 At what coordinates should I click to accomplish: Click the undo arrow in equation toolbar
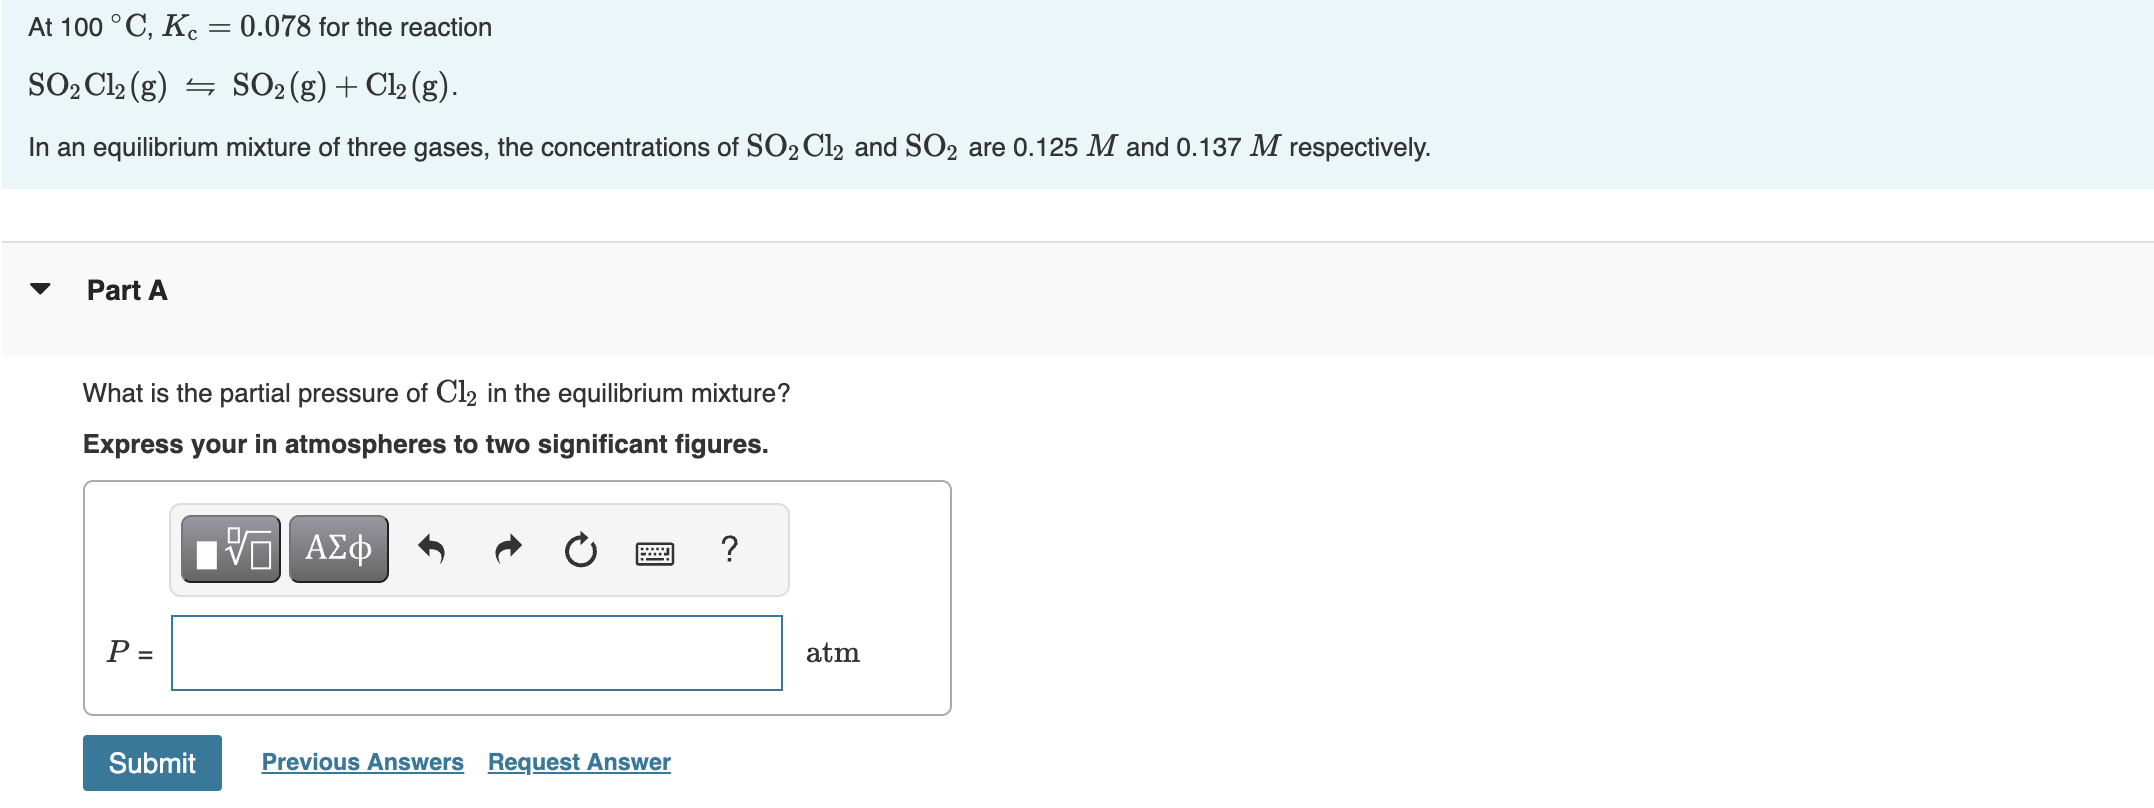tap(431, 549)
